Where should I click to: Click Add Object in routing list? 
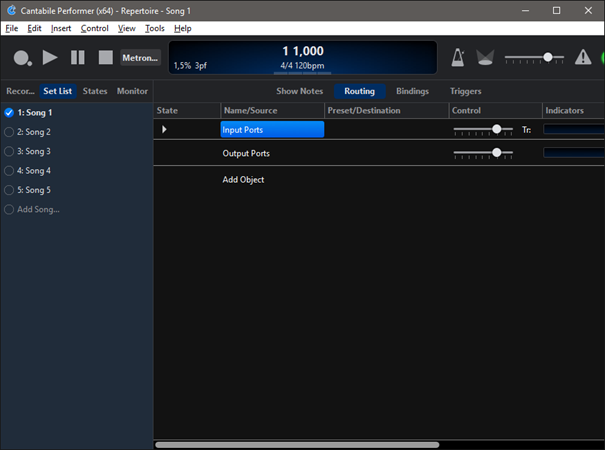pyautogui.click(x=243, y=179)
